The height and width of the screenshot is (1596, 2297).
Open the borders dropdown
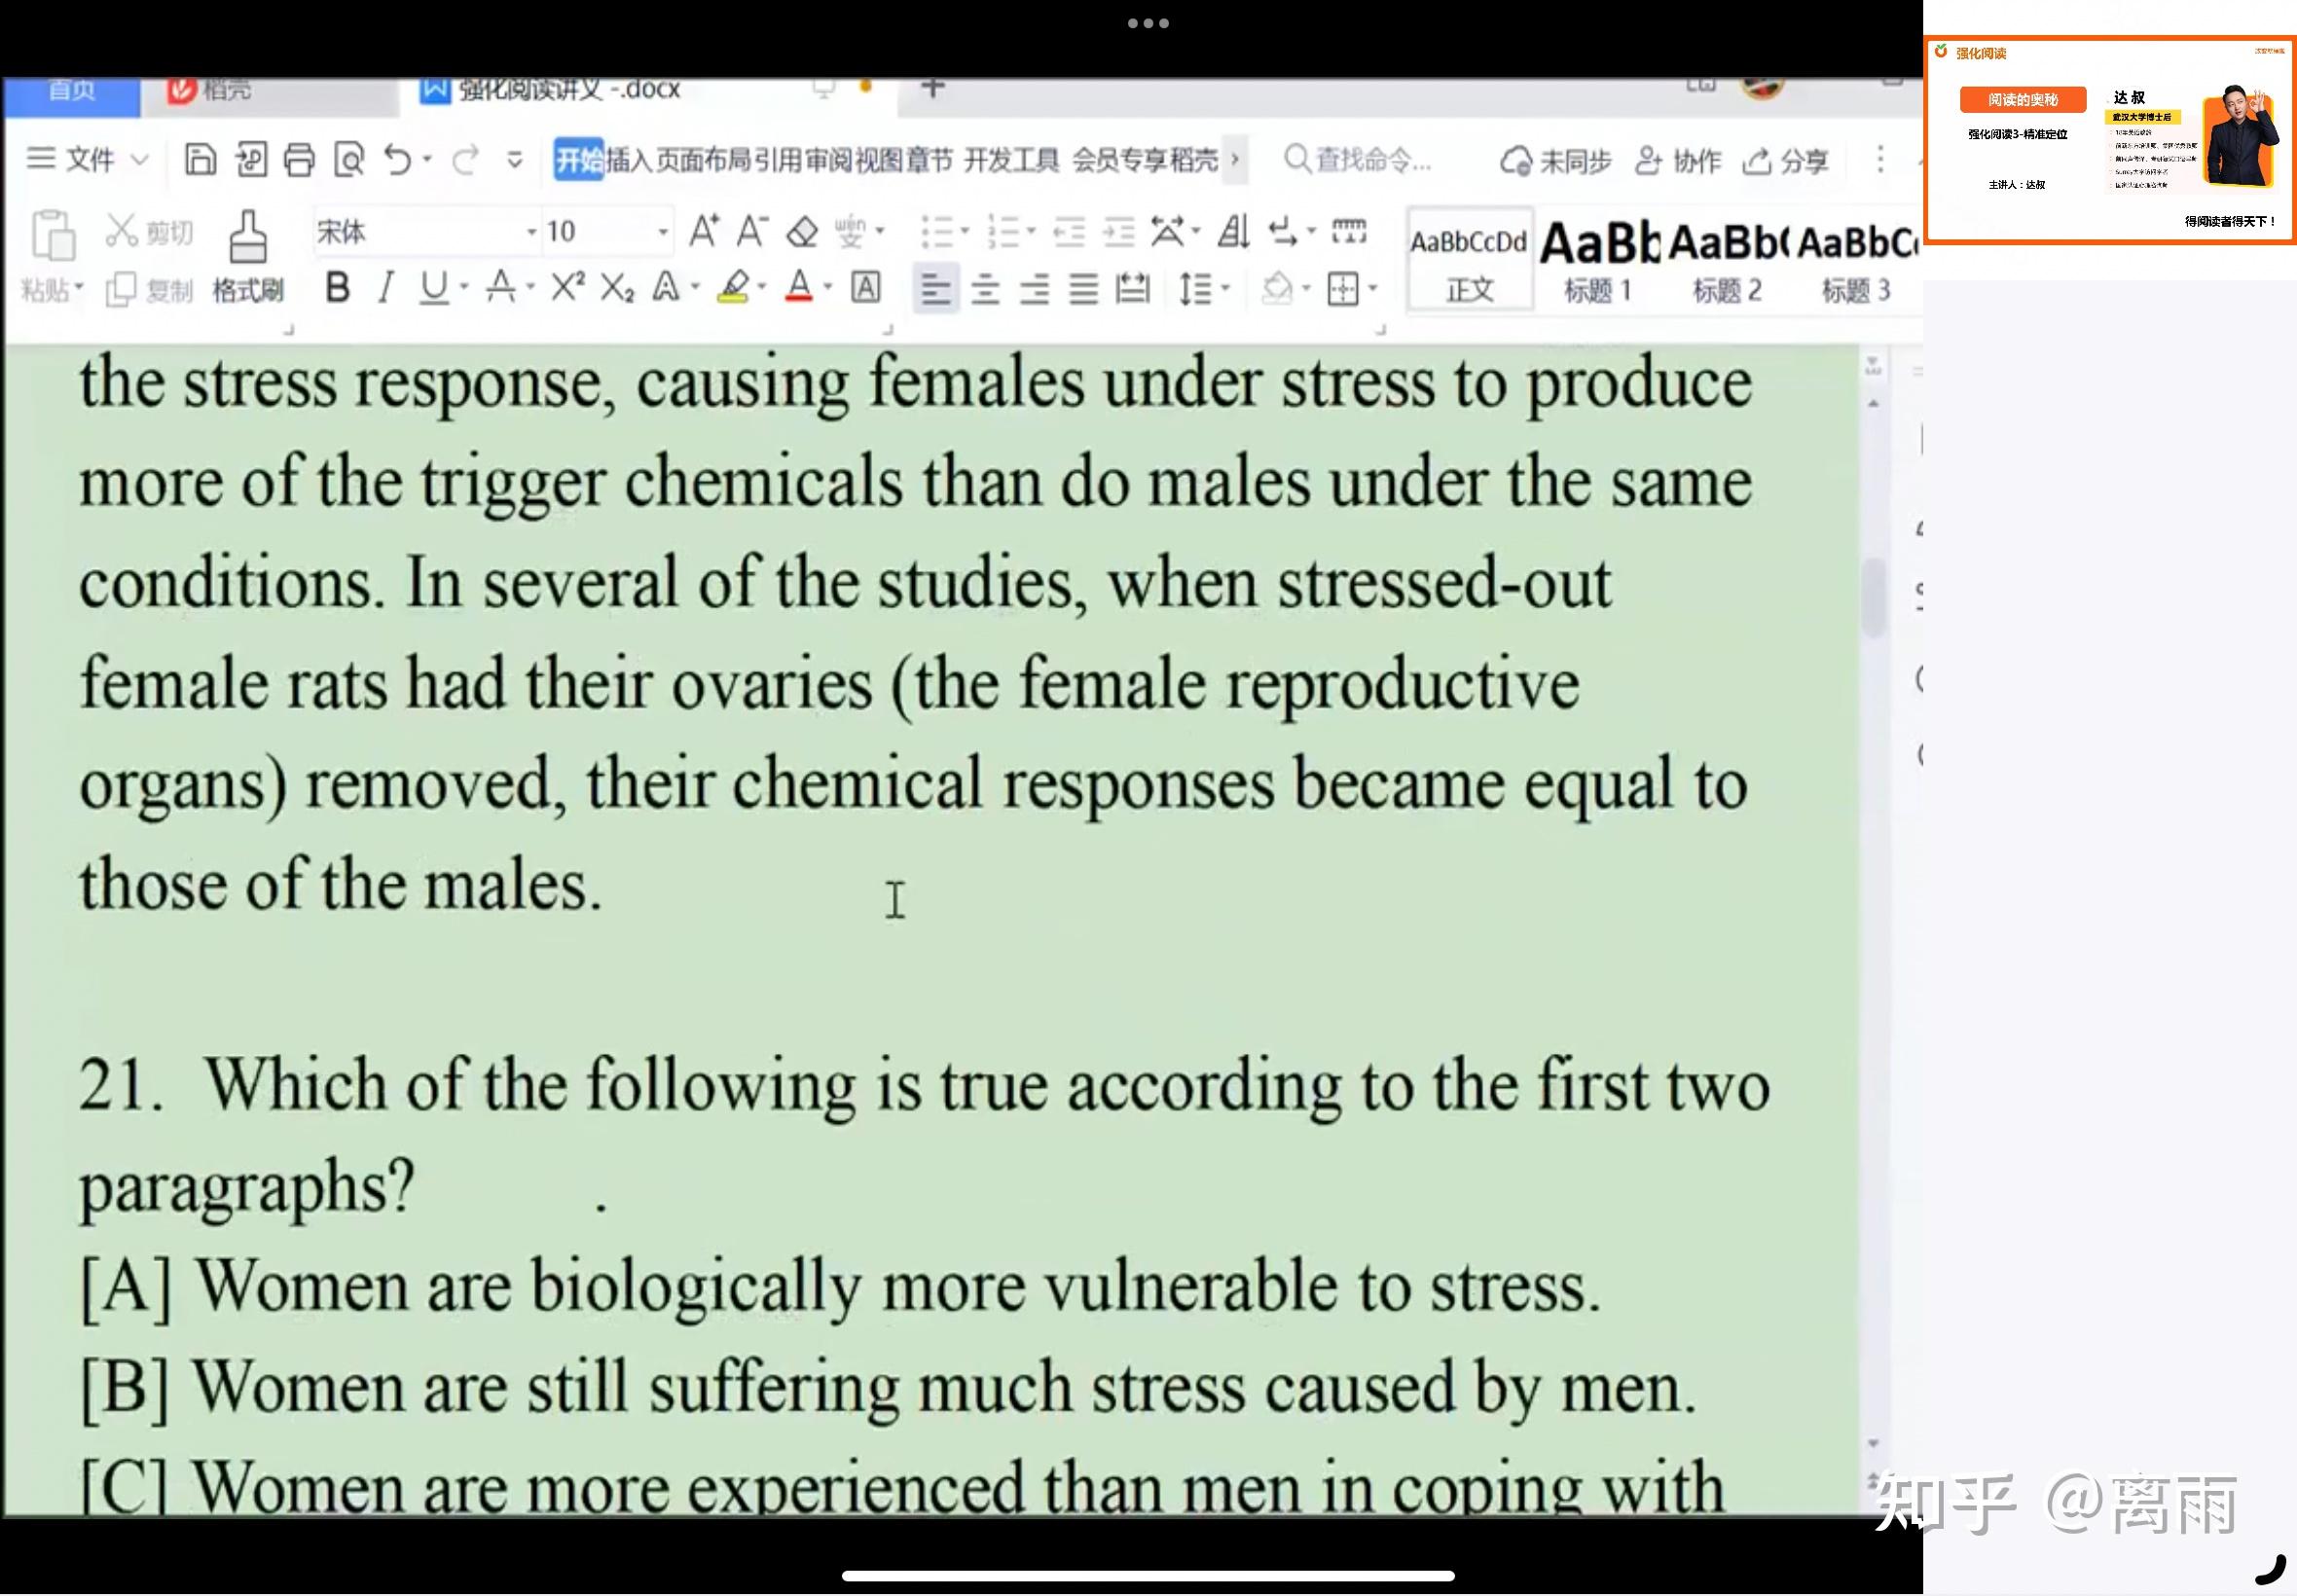(1373, 289)
